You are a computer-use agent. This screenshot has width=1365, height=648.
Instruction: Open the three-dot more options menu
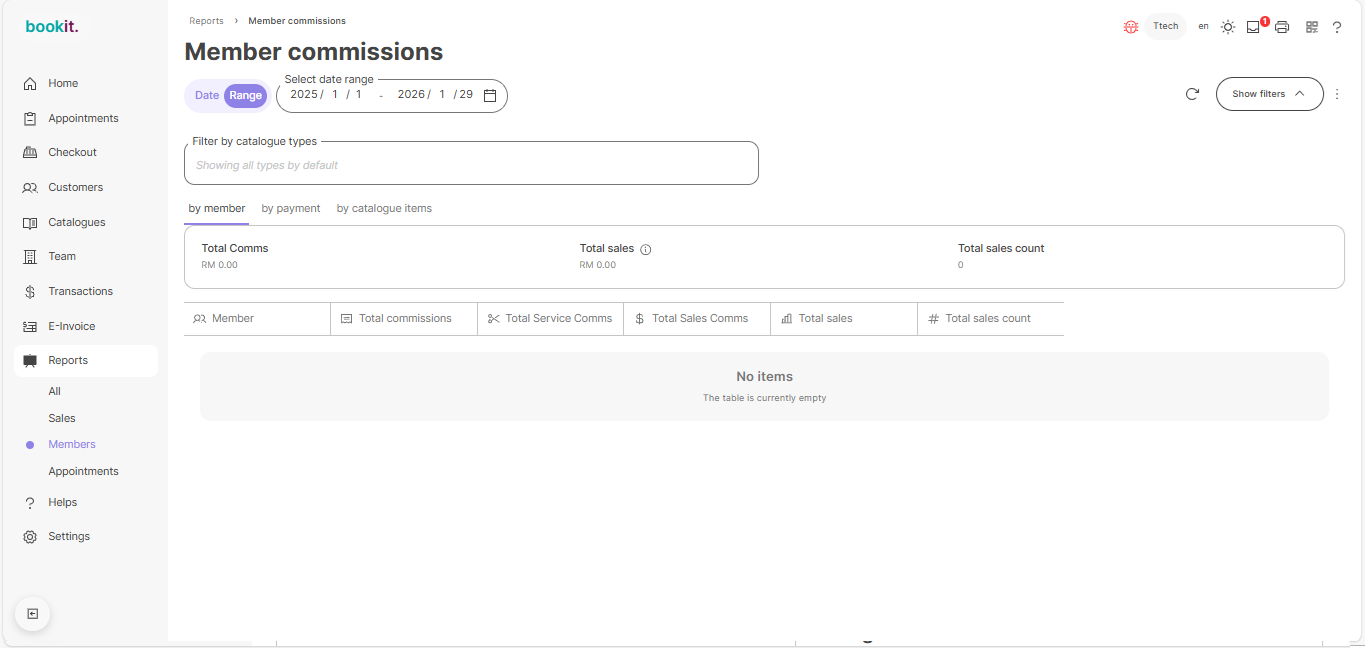(1337, 94)
